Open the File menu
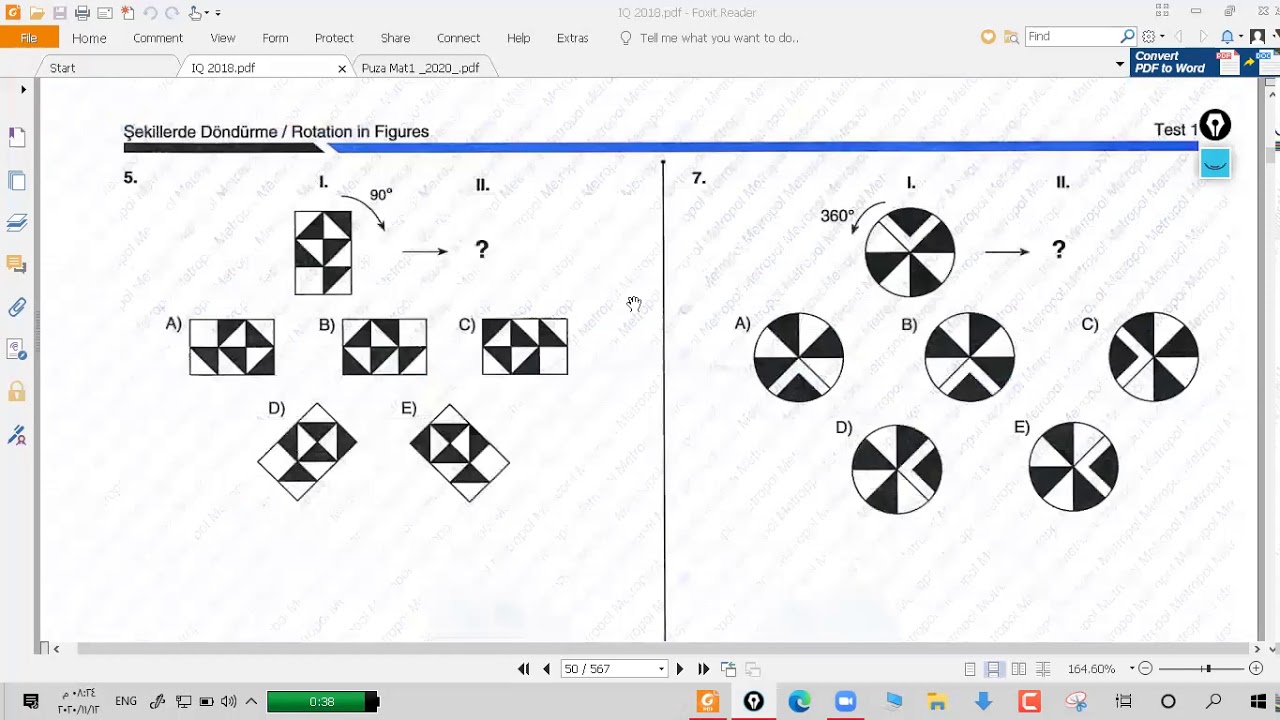Image resolution: width=1280 pixels, height=720 pixels. click(x=29, y=38)
